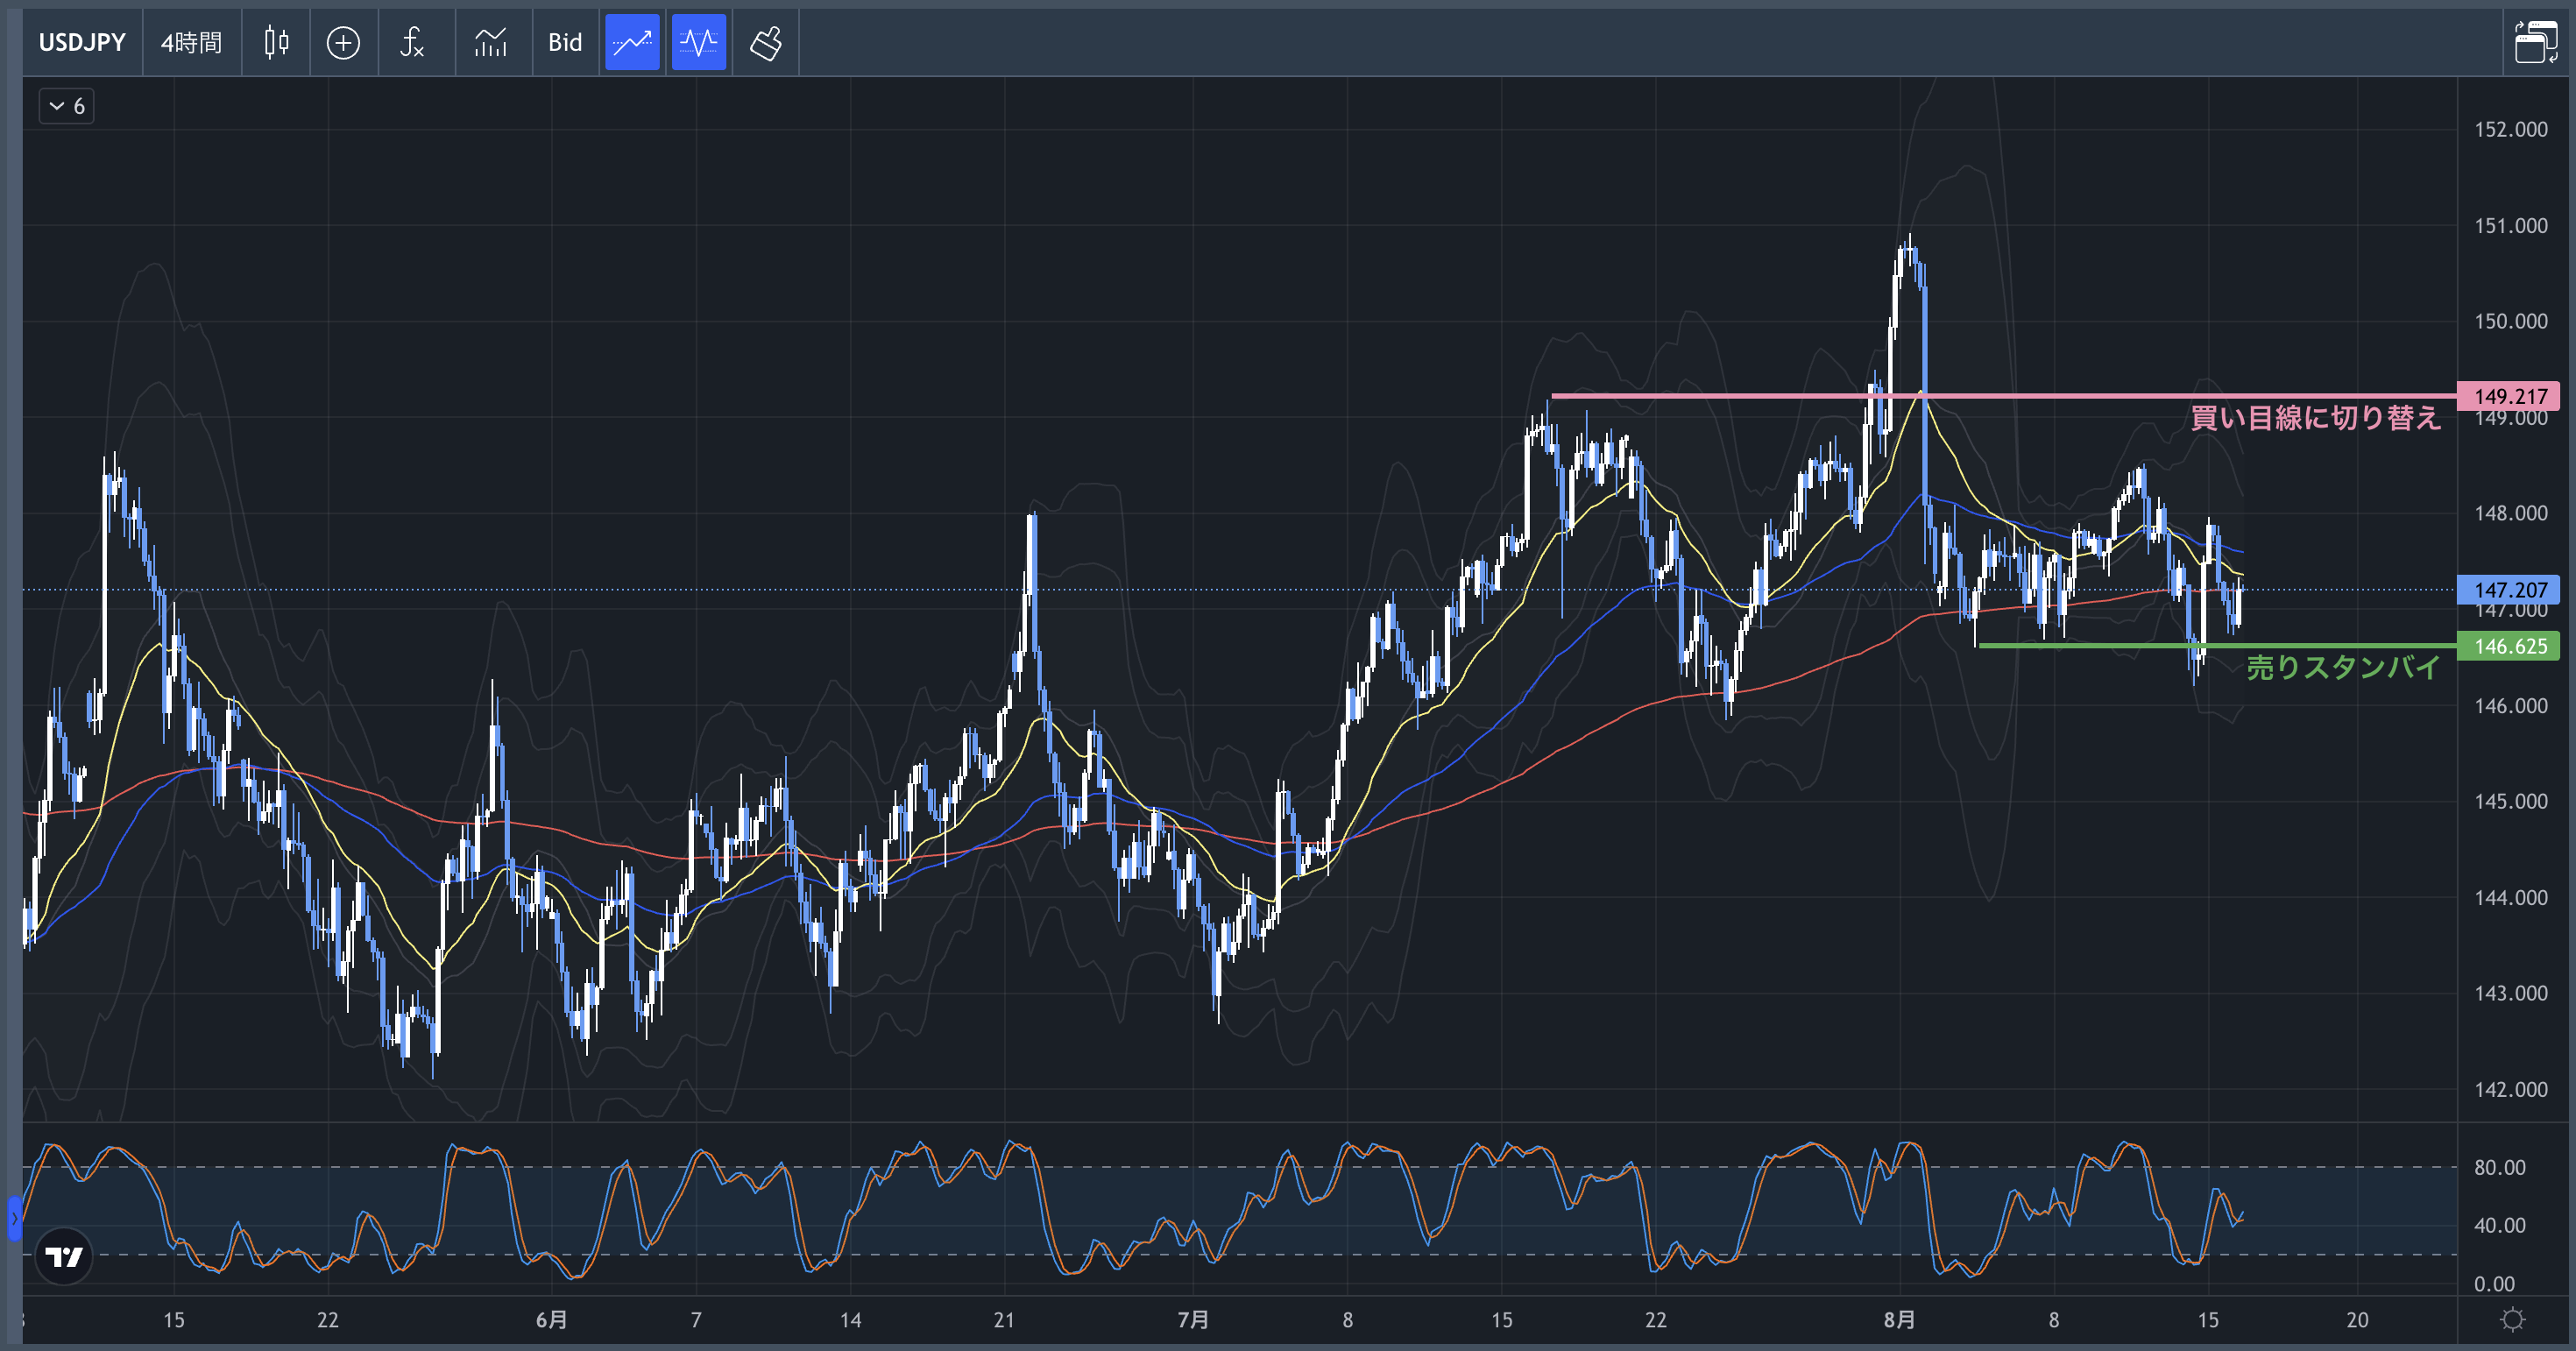Select the 売りスタンバイ annotation text

pos(2343,667)
